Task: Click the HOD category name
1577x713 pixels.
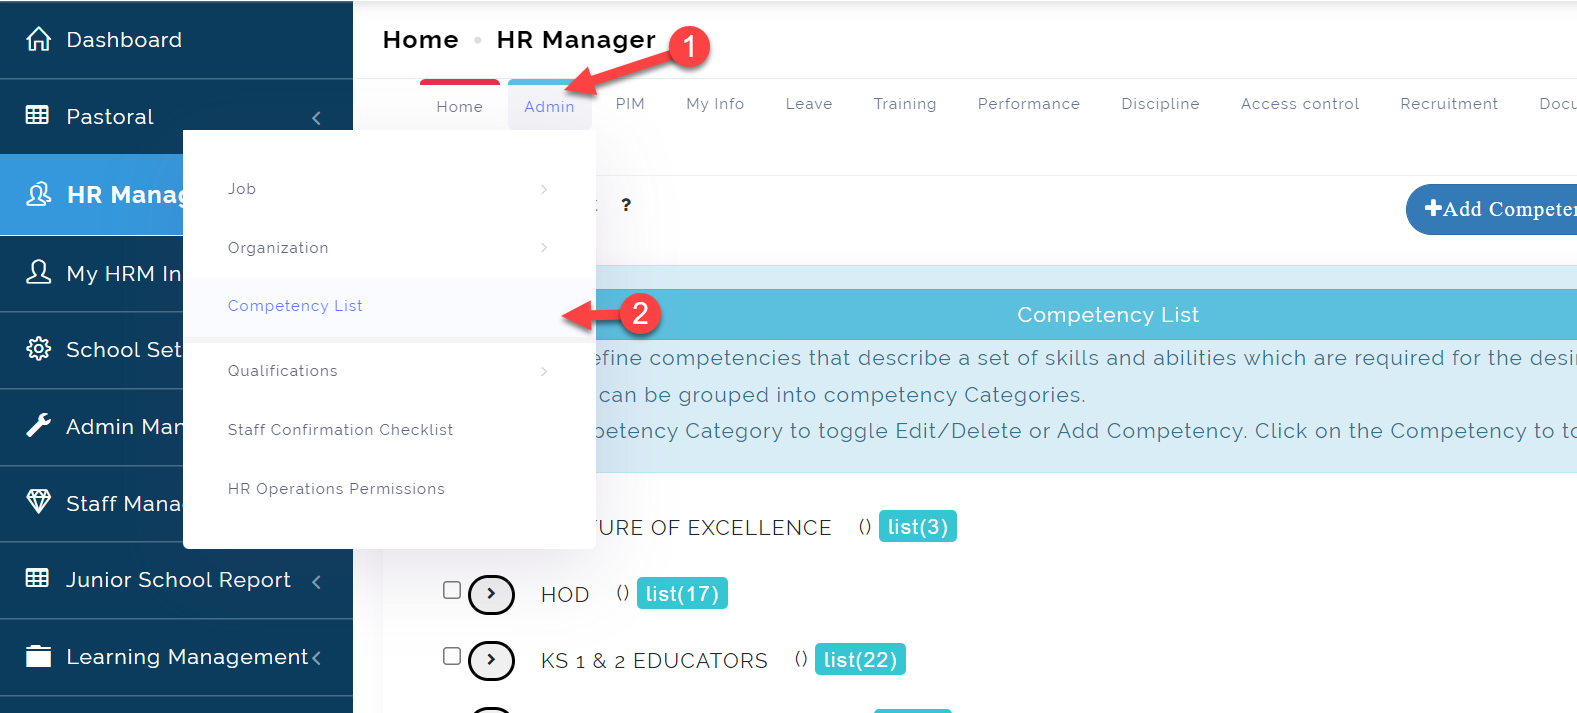Action: coord(565,594)
